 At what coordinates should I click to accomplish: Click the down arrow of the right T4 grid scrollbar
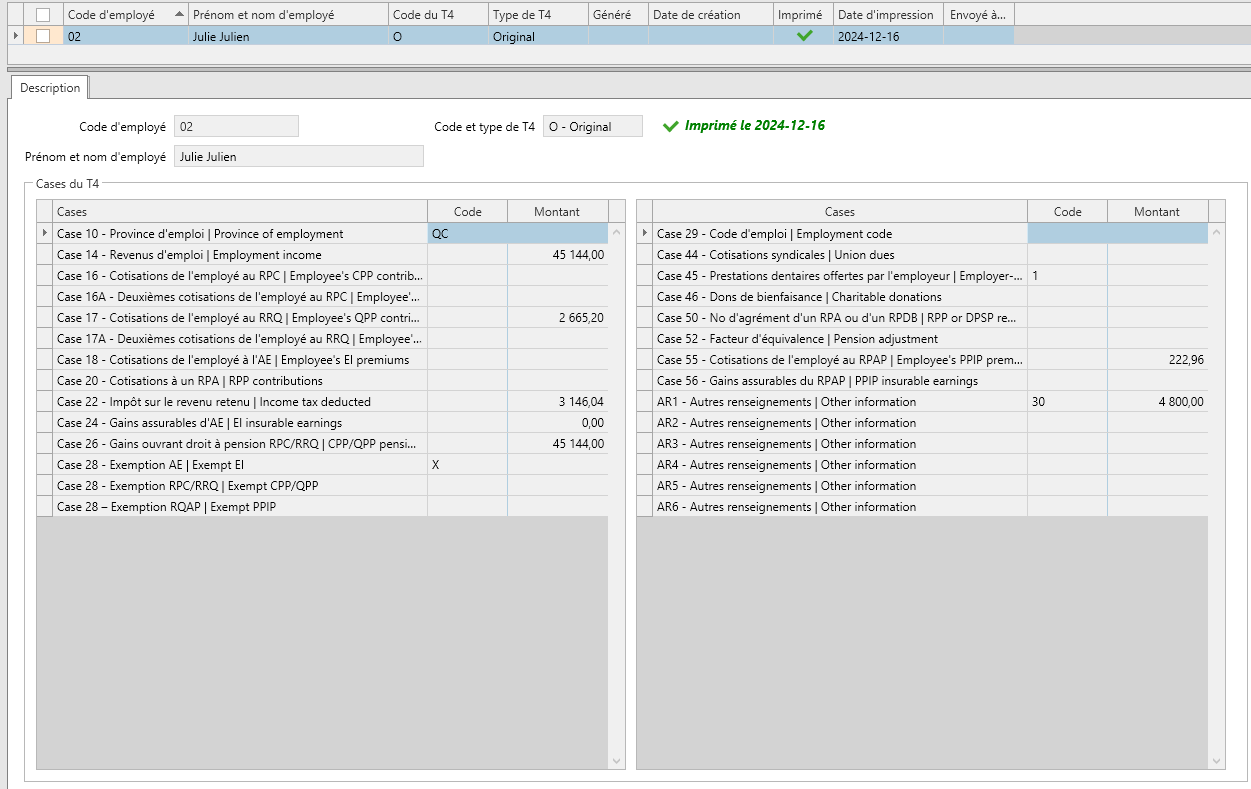click(1216, 761)
